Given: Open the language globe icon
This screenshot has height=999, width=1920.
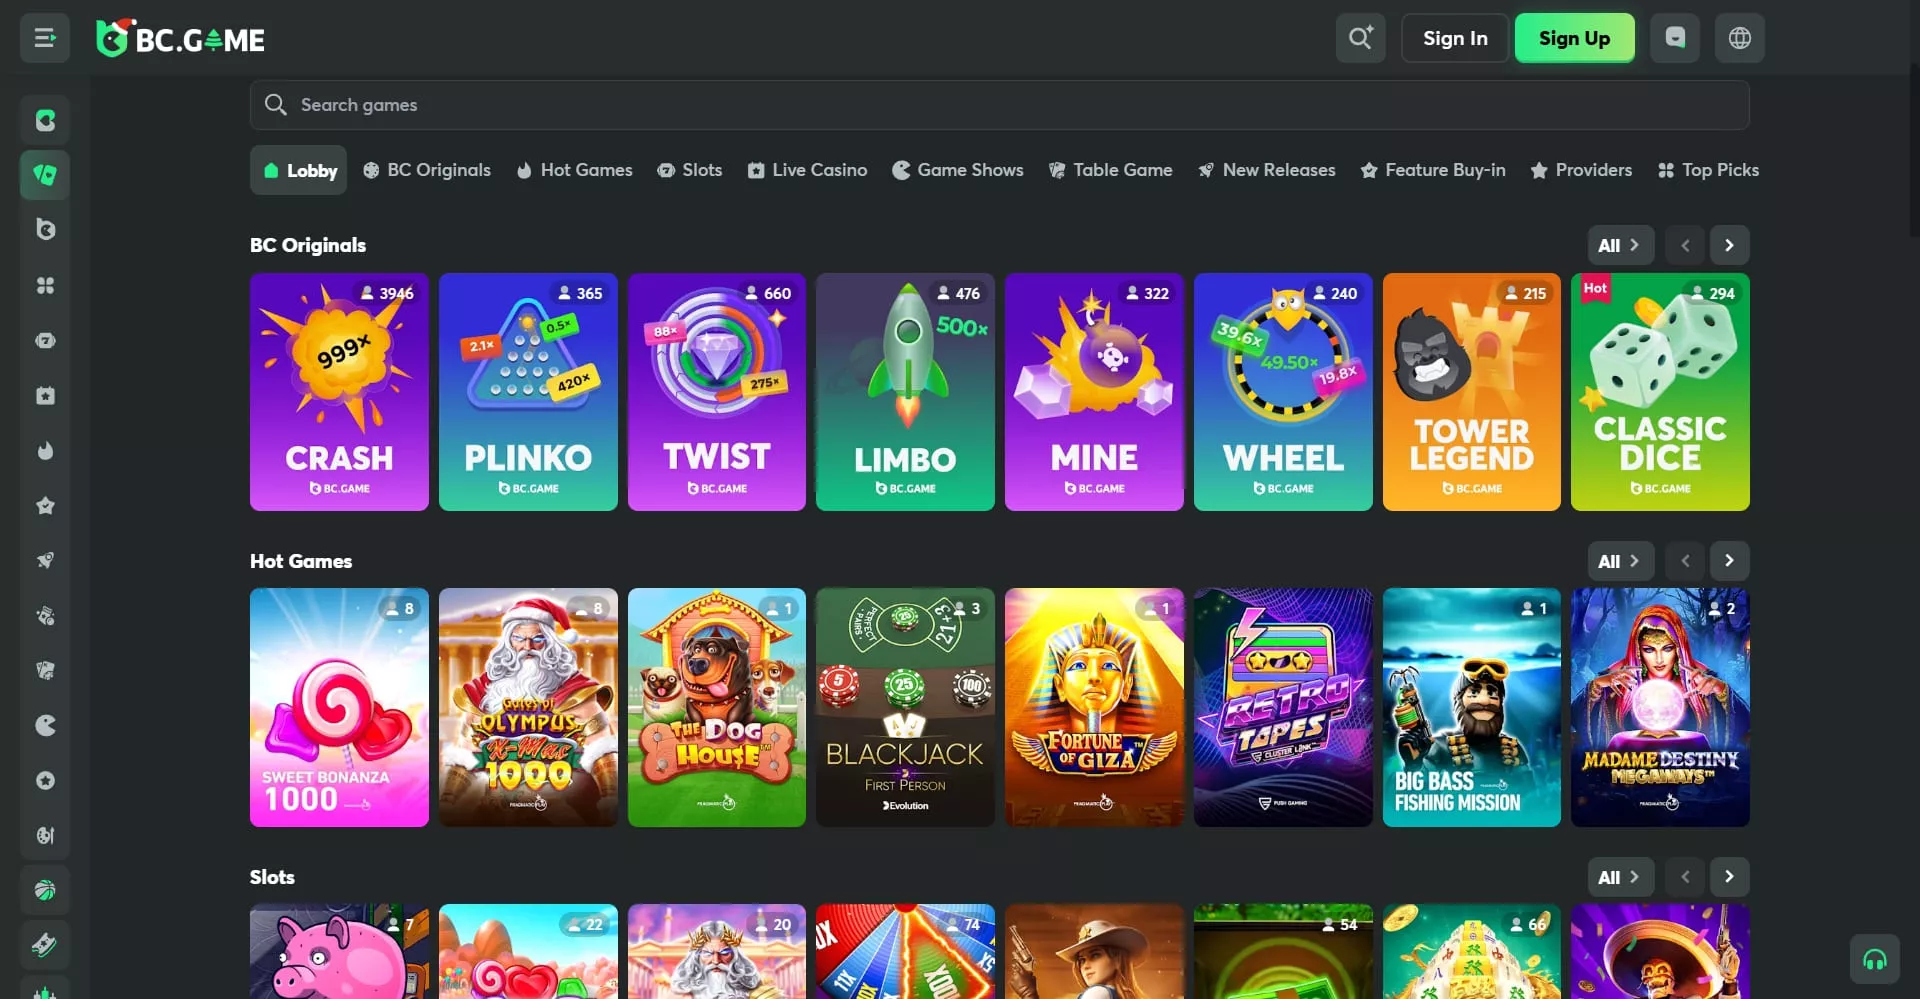Looking at the screenshot, I should (x=1739, y=38).
